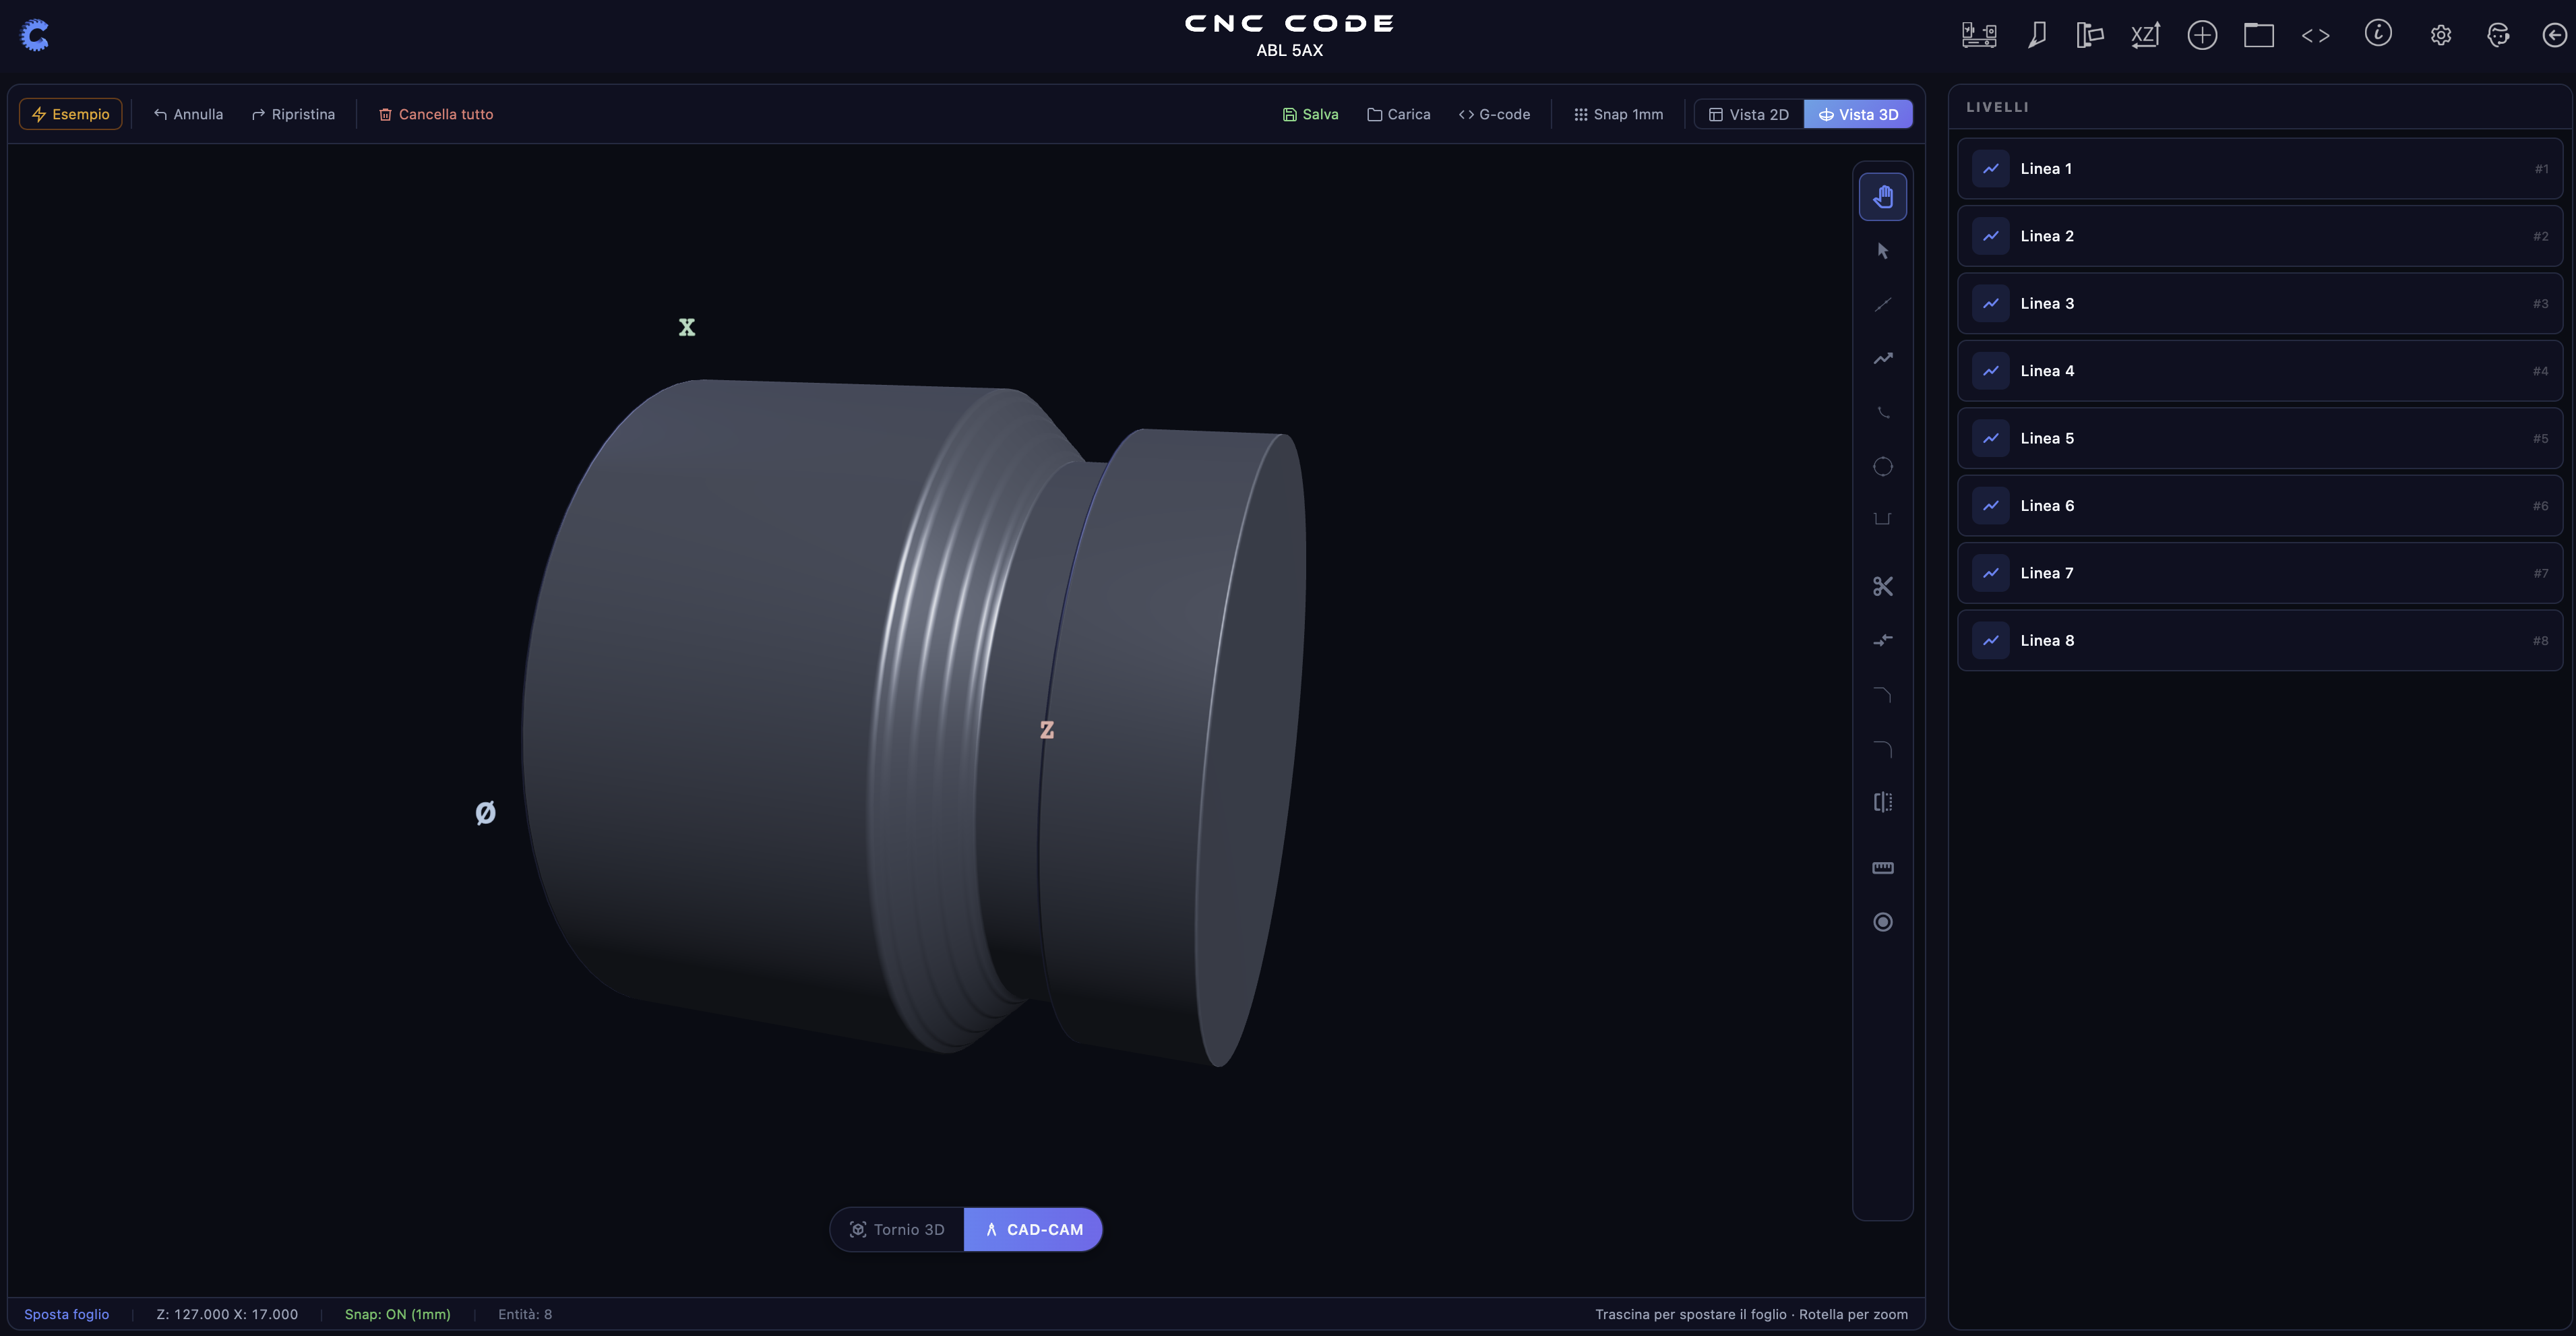Toggle Snap 1mm setting
Image resolution: width=2576 pixels, height=1336 pixels.
[x=1618, y=115]
